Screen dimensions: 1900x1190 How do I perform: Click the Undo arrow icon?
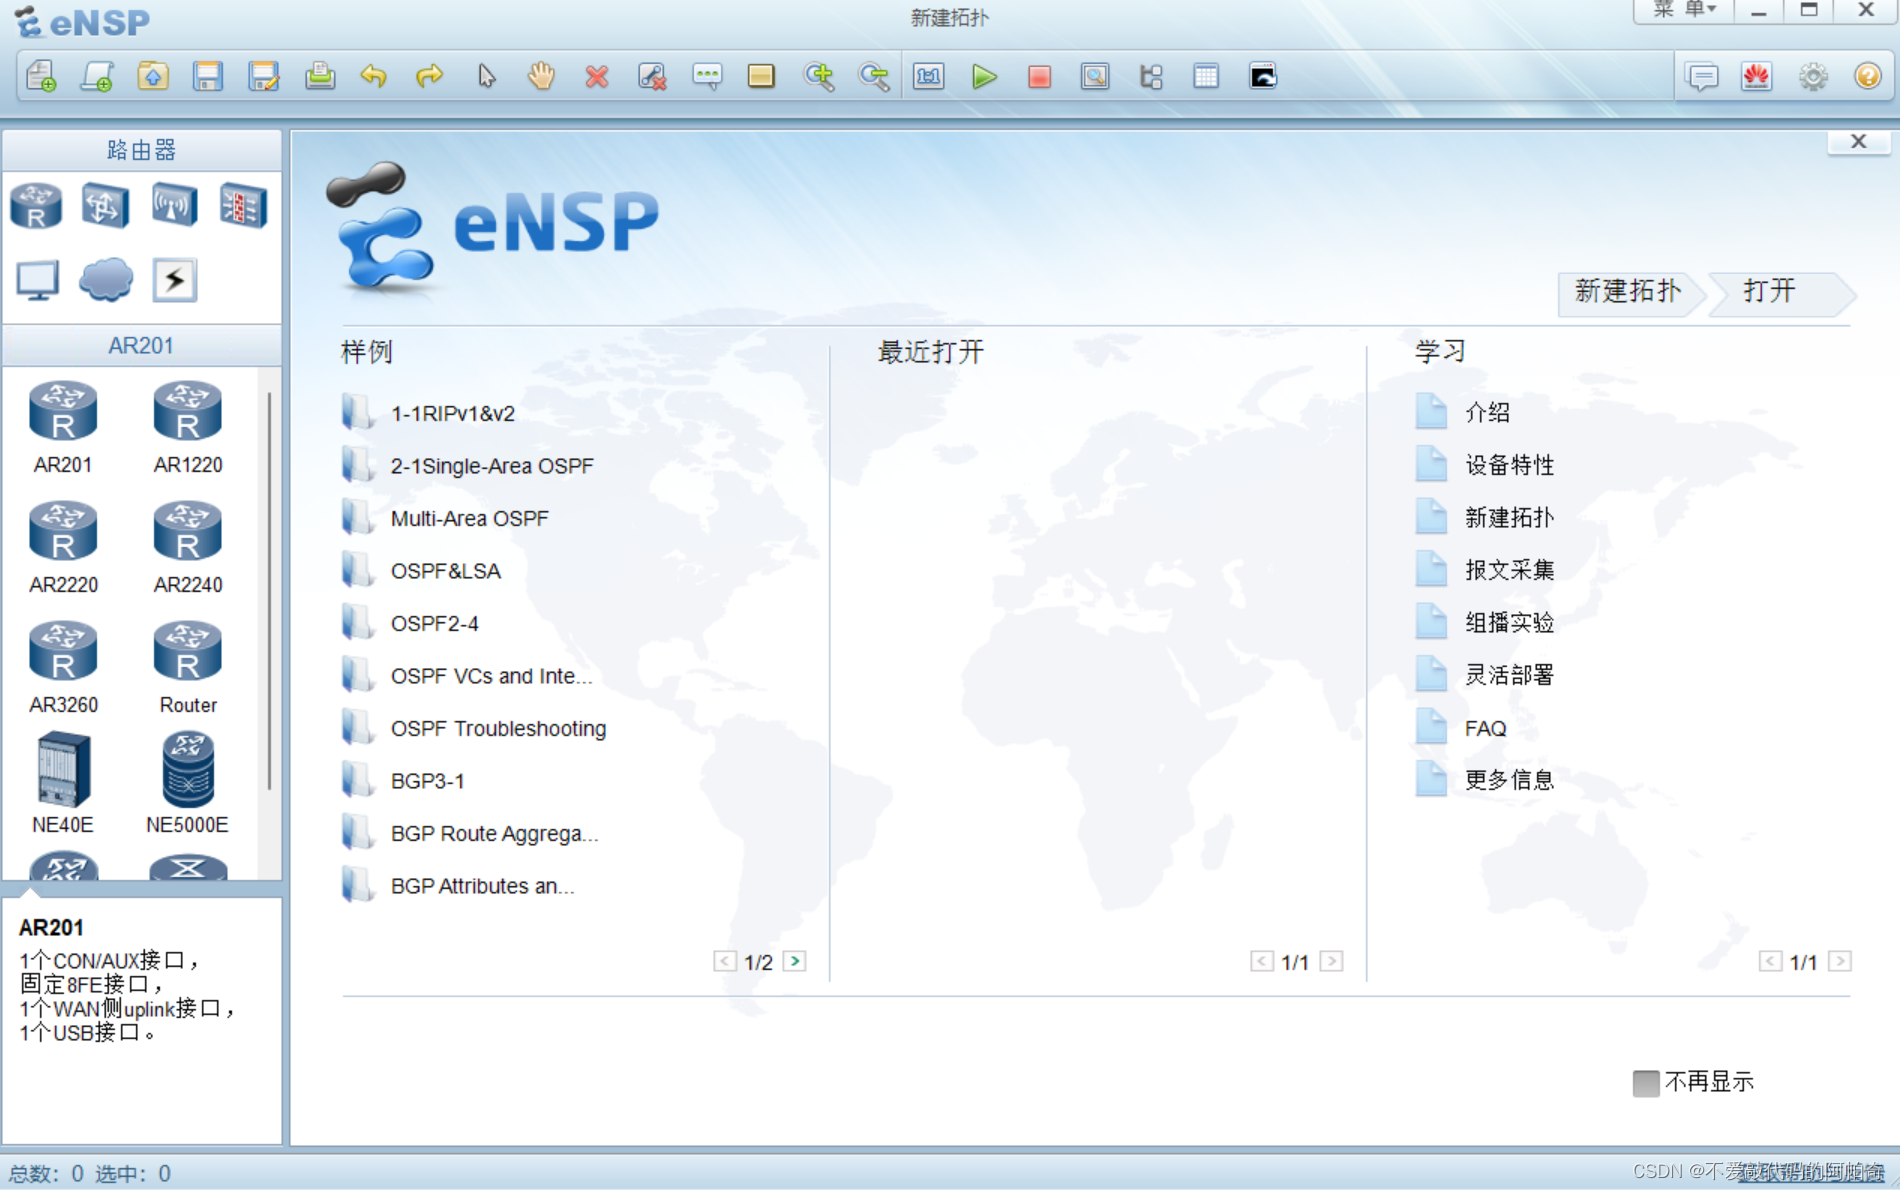tap(374, 76)
